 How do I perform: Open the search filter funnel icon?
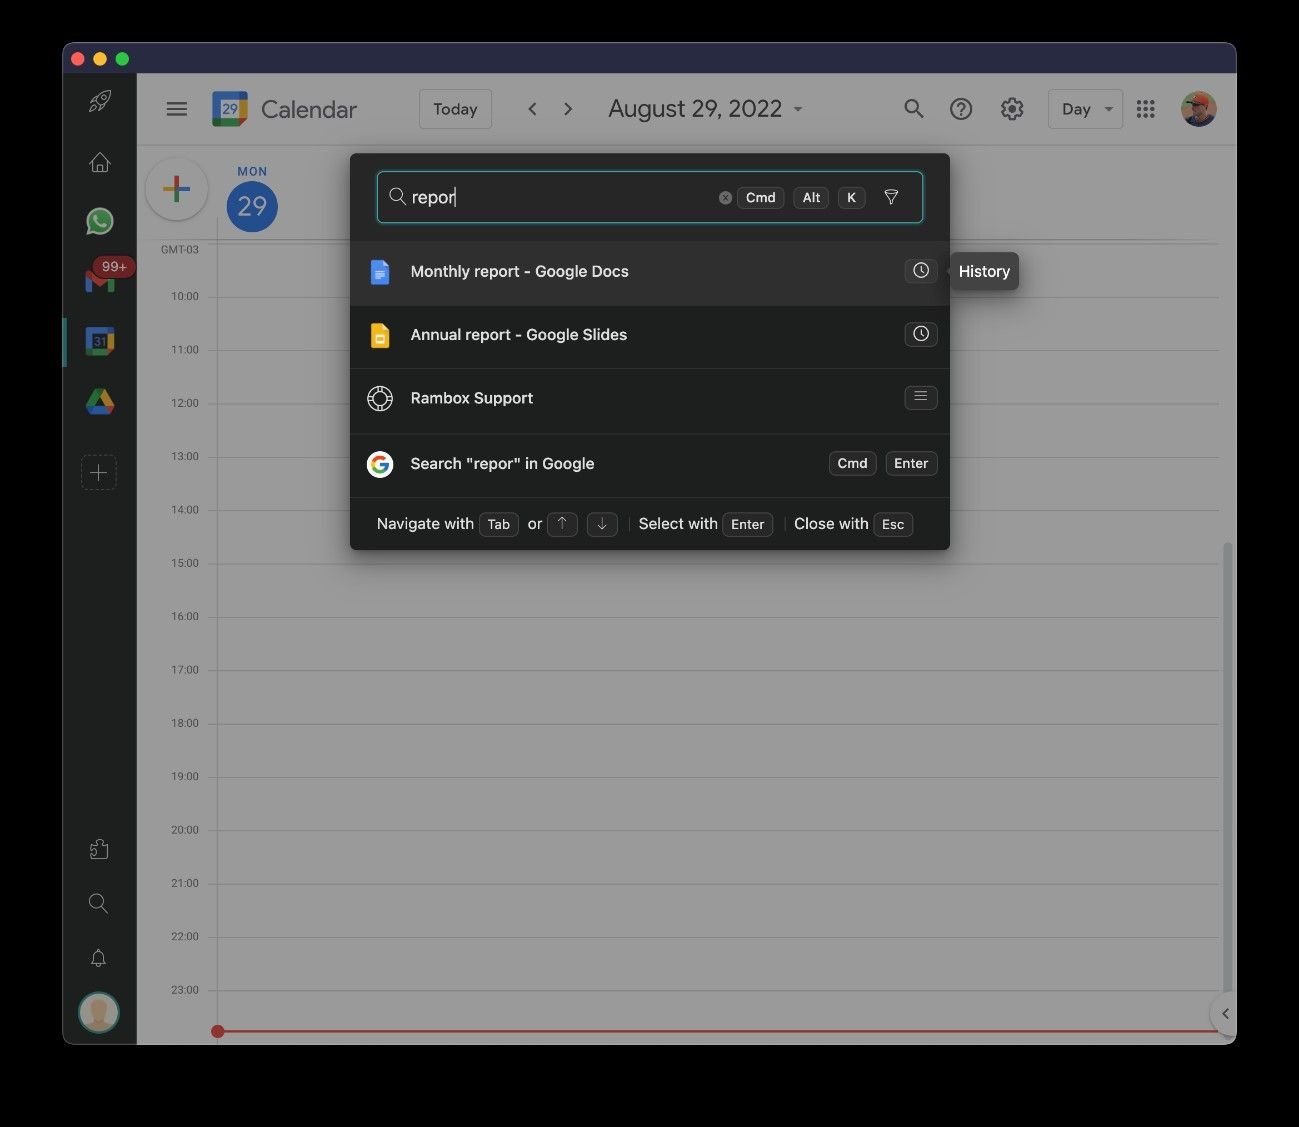891,197
